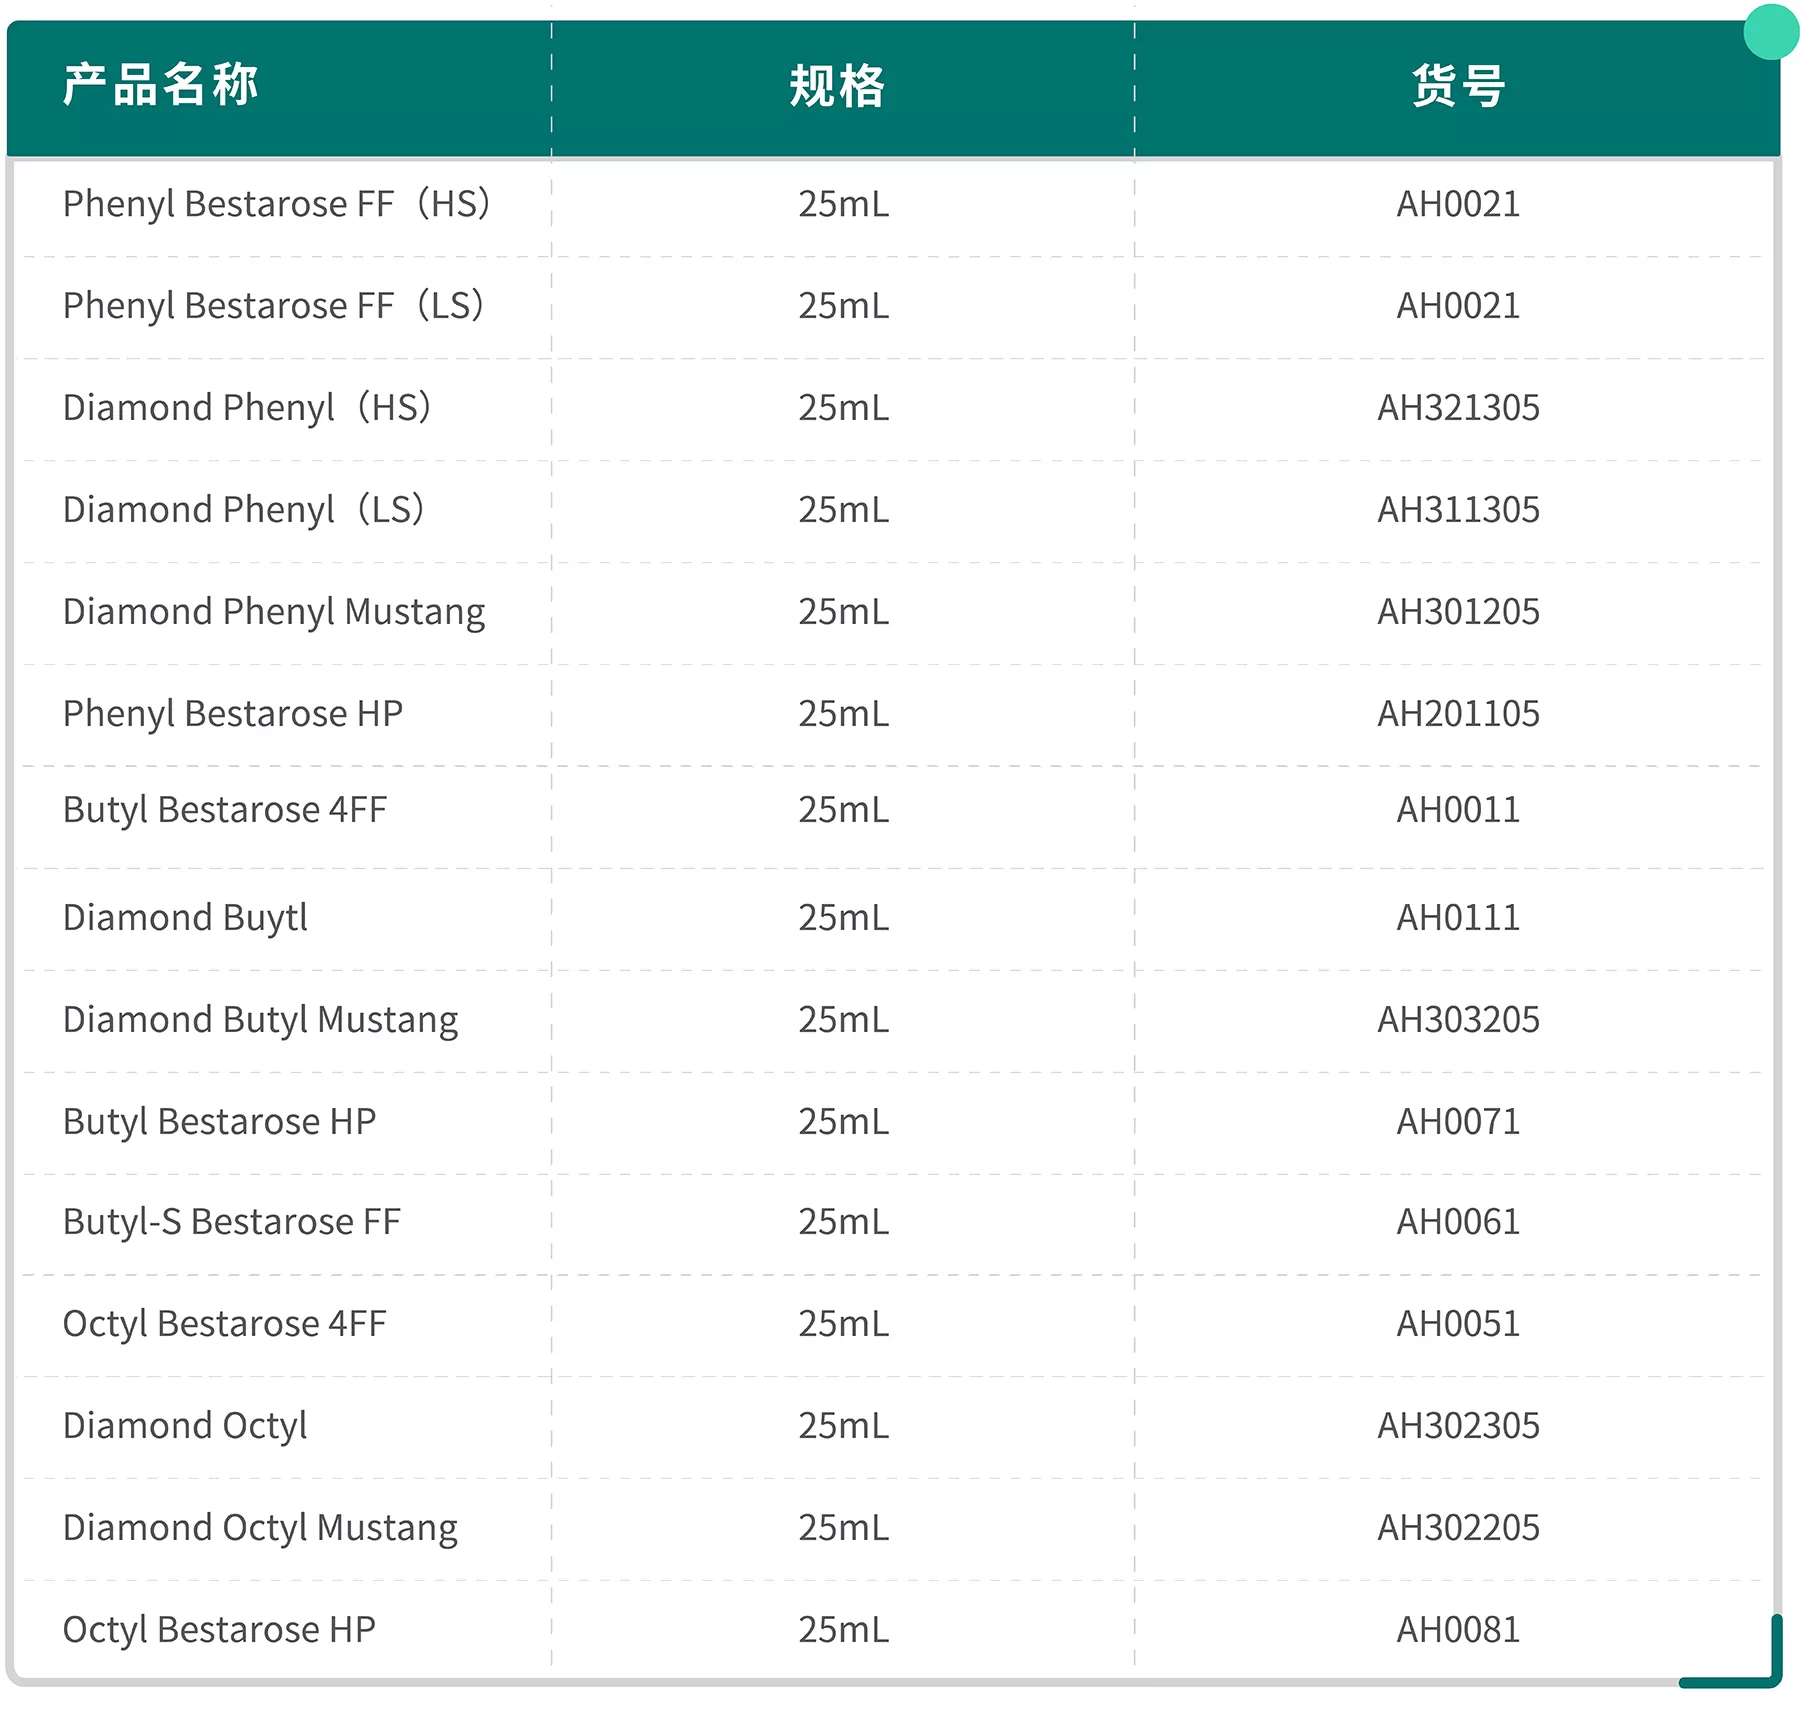The width and height of the screenshot is (1800, 1718).
Task: Select Octyl Bestarose 4FF product name
Action: pyautogui.click(x=224, y=1324)
